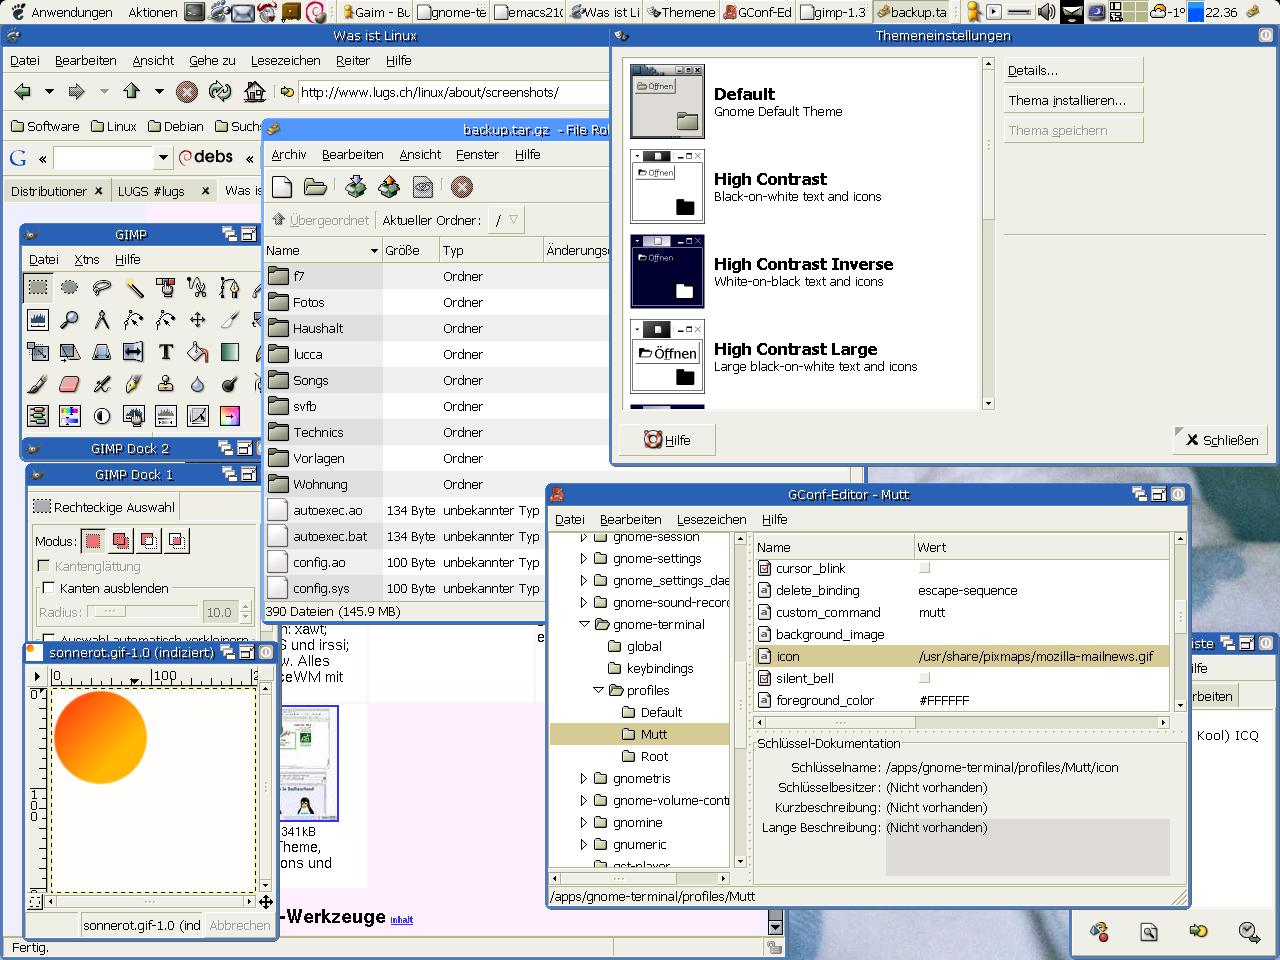
Task: Click File Roller's extract archive icon
Action: (x=389, y=187)
